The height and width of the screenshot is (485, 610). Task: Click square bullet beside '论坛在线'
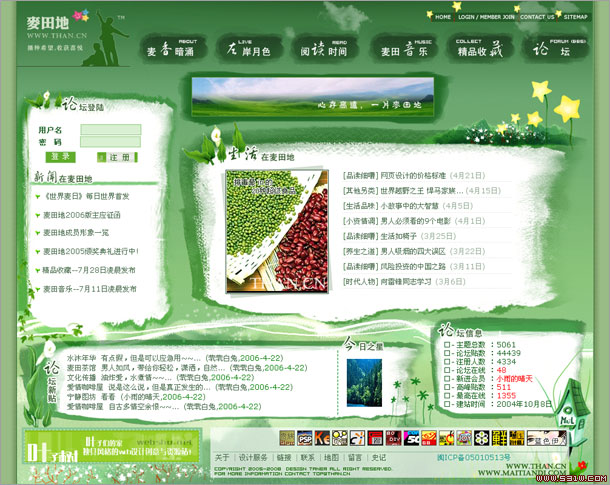[447, 370]
